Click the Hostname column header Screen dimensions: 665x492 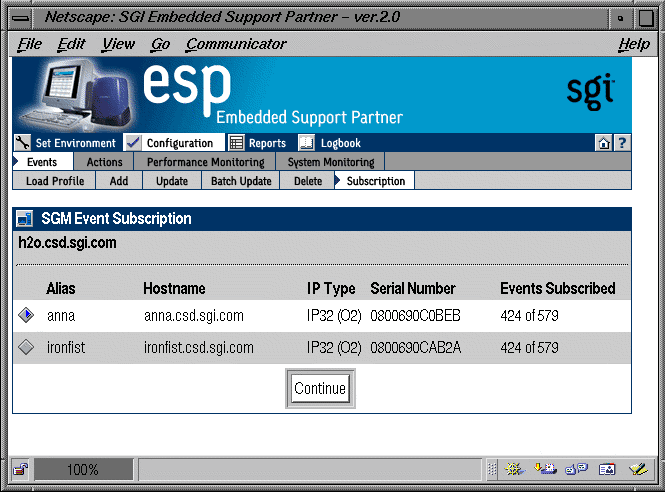click(x=174, y=289)
